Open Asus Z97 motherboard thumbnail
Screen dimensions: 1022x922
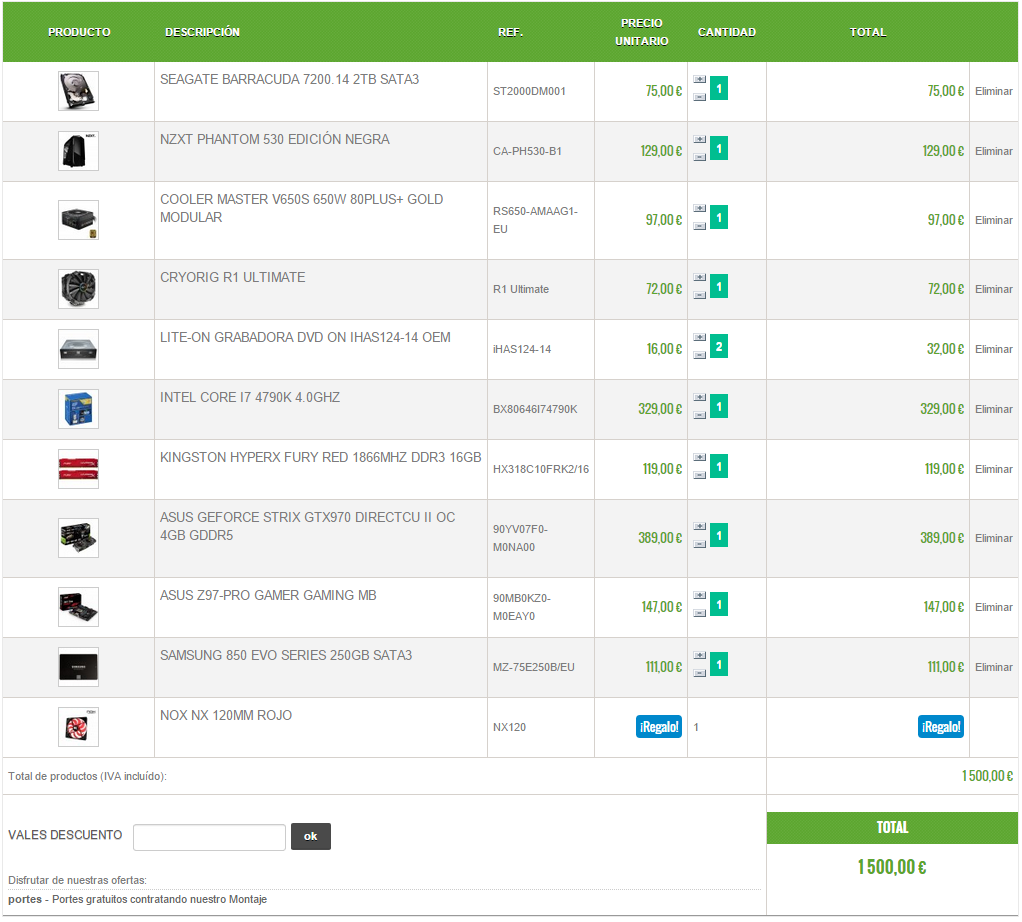click(x=78, y=607)
